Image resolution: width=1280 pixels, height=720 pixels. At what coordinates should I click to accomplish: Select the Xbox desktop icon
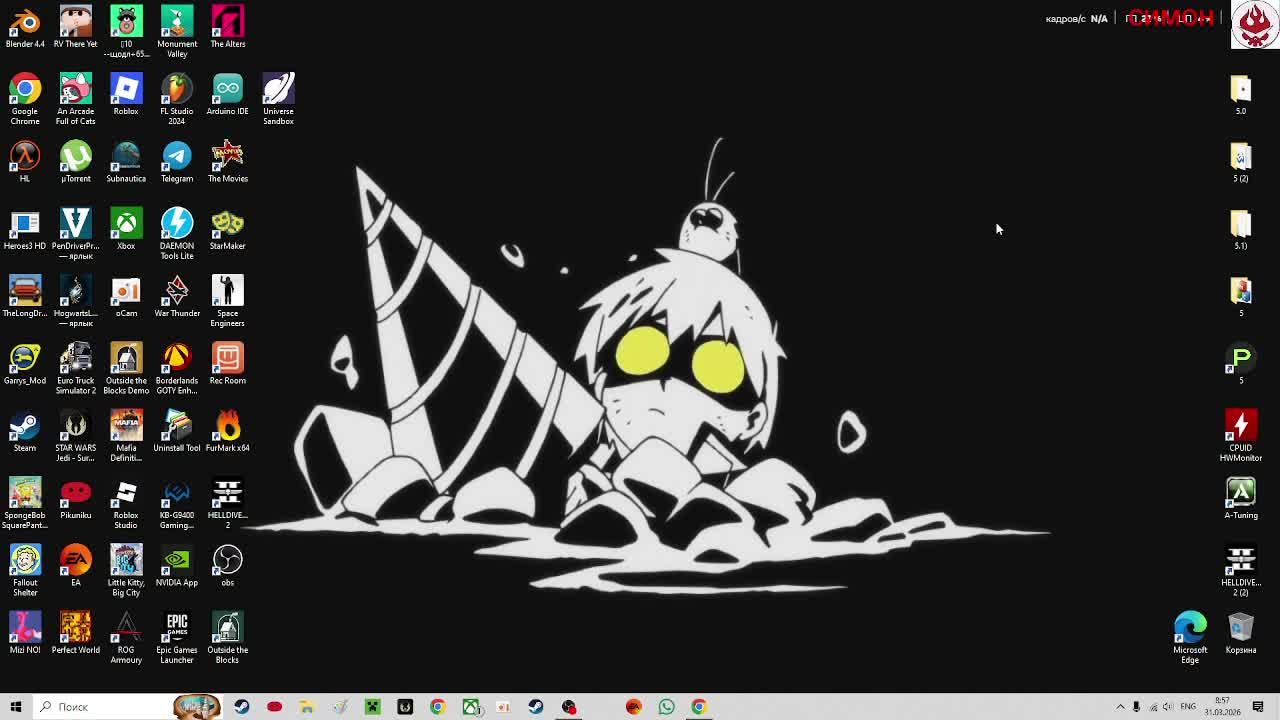click(126, 229)
